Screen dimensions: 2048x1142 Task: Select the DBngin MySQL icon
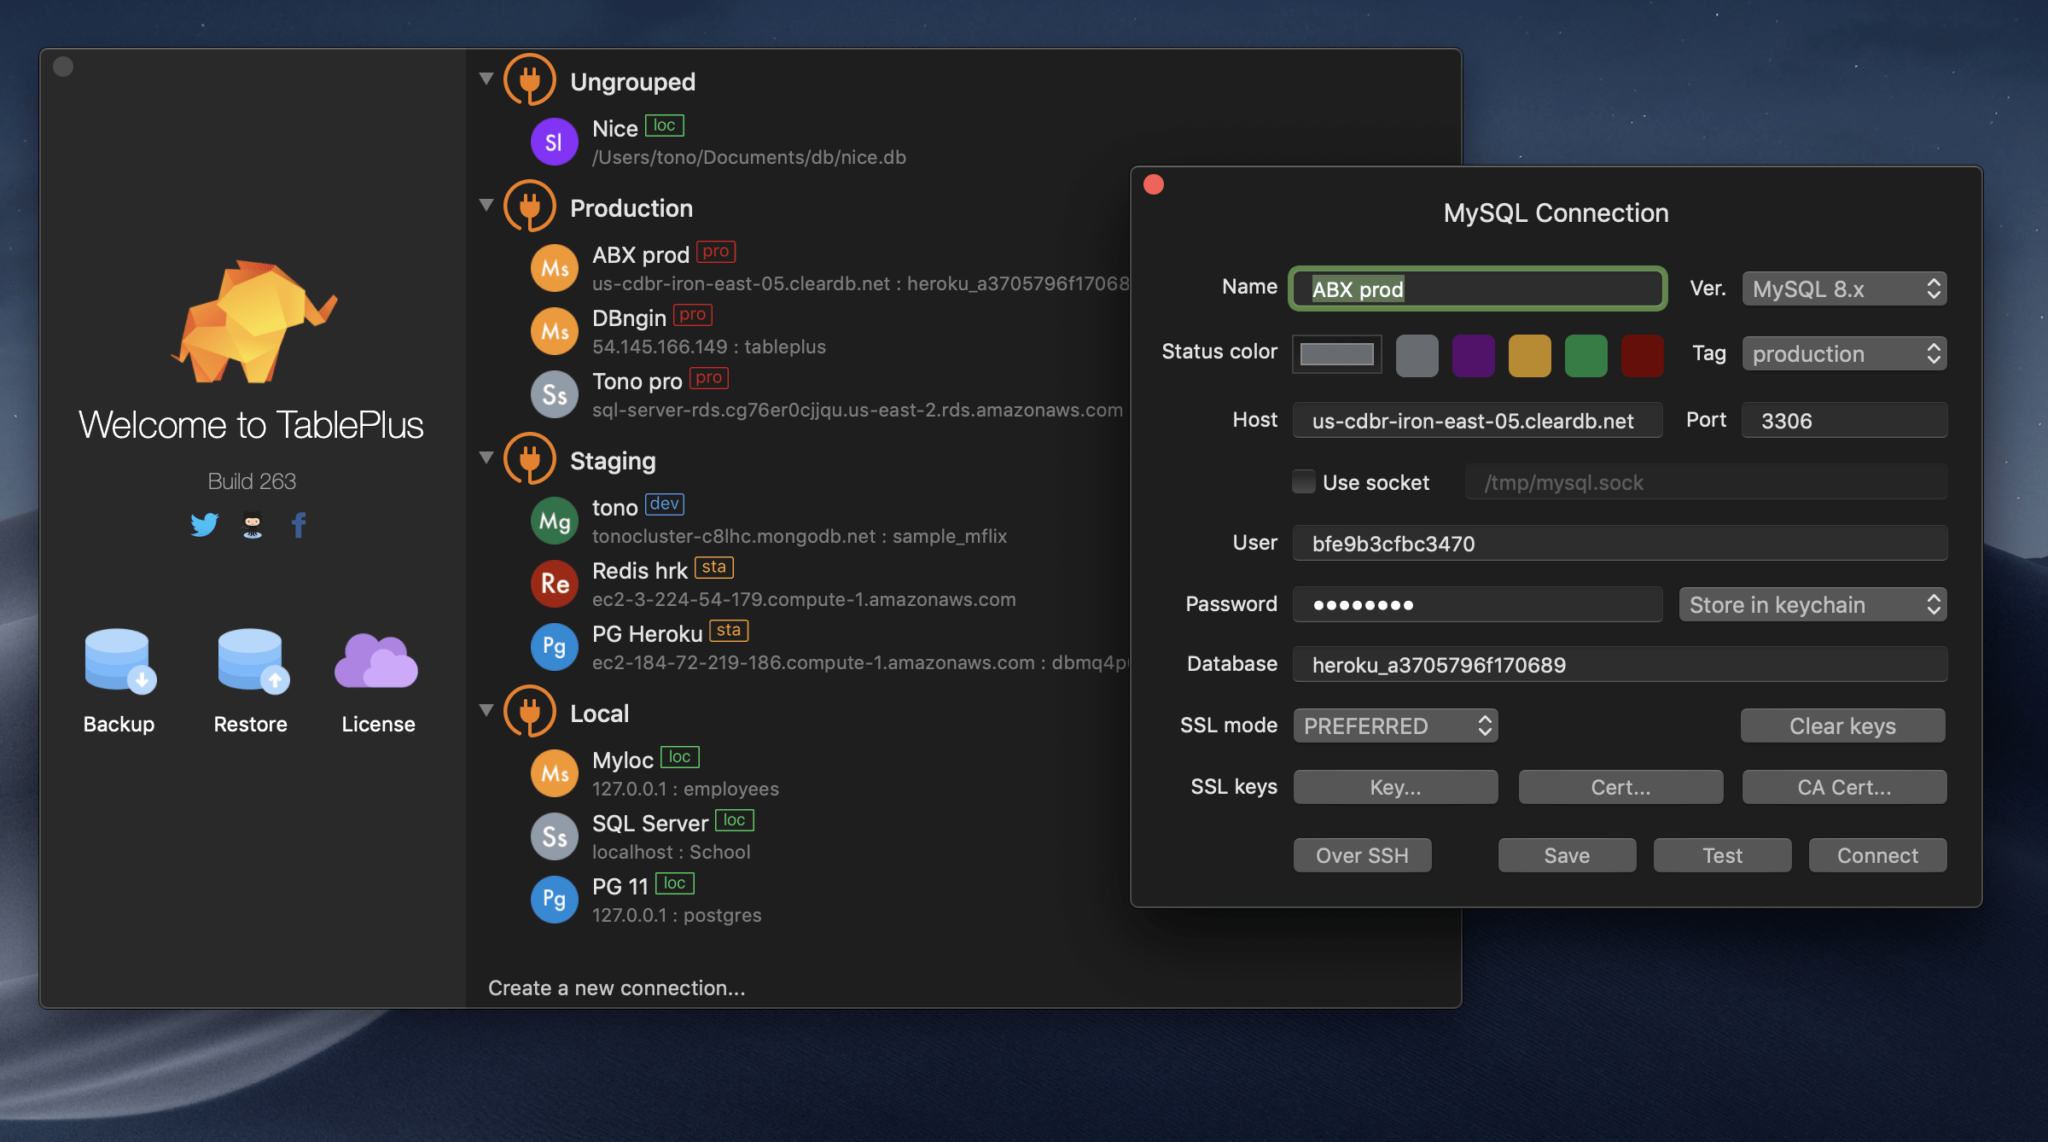[554, 331]
